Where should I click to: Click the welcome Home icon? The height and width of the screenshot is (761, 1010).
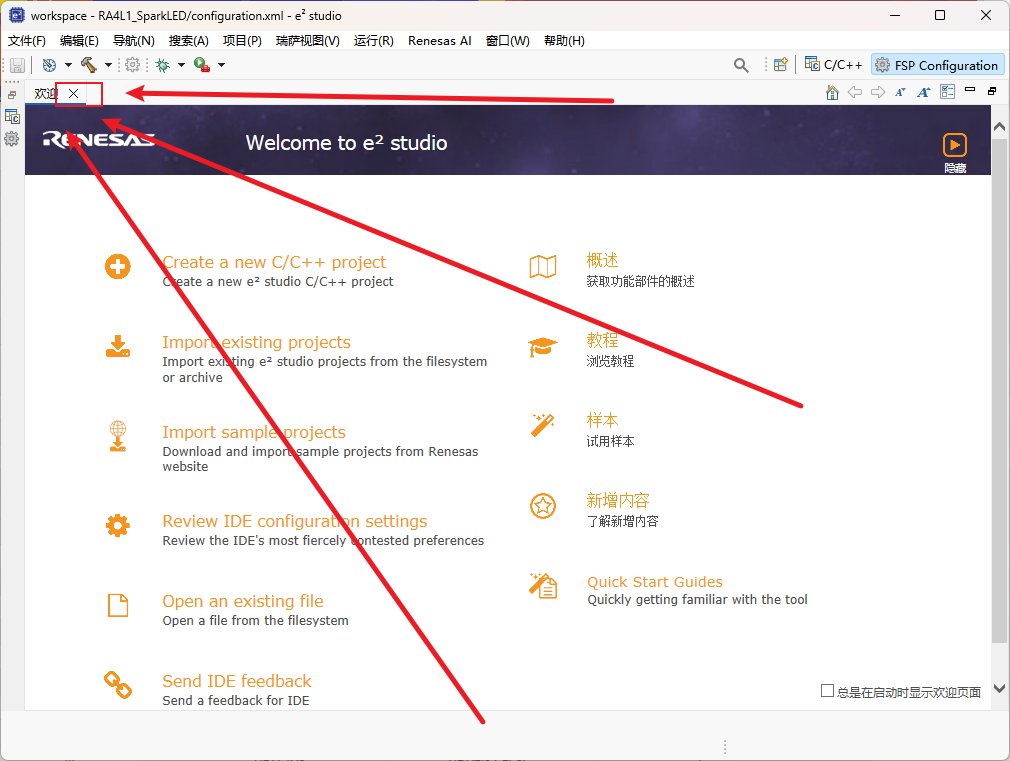832,92
